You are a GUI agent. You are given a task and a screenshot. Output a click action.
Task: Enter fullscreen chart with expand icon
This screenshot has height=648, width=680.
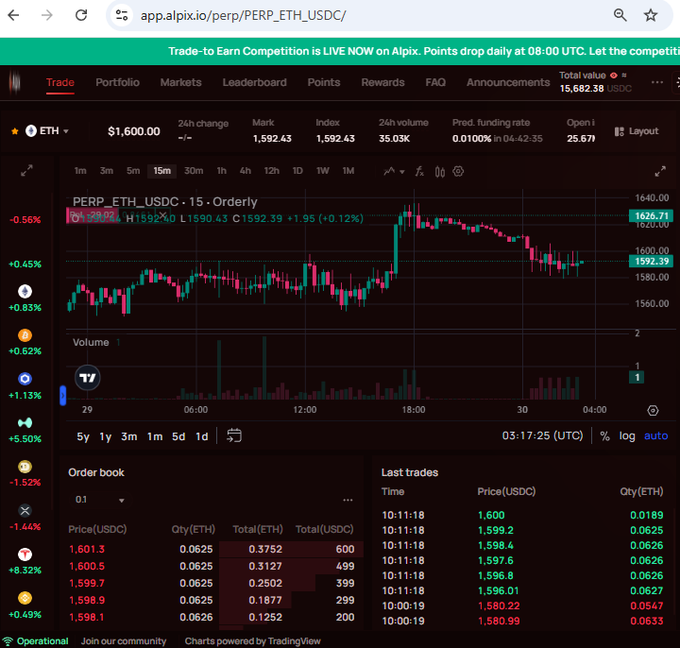[x=660, y=171]
